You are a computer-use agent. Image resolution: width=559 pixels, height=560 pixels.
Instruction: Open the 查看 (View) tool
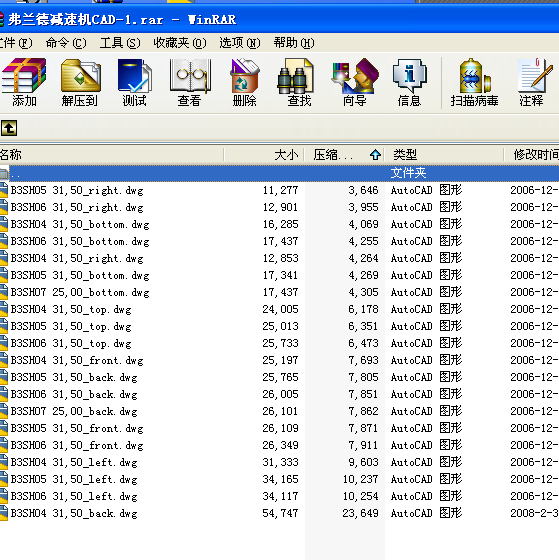click(190, 82)
